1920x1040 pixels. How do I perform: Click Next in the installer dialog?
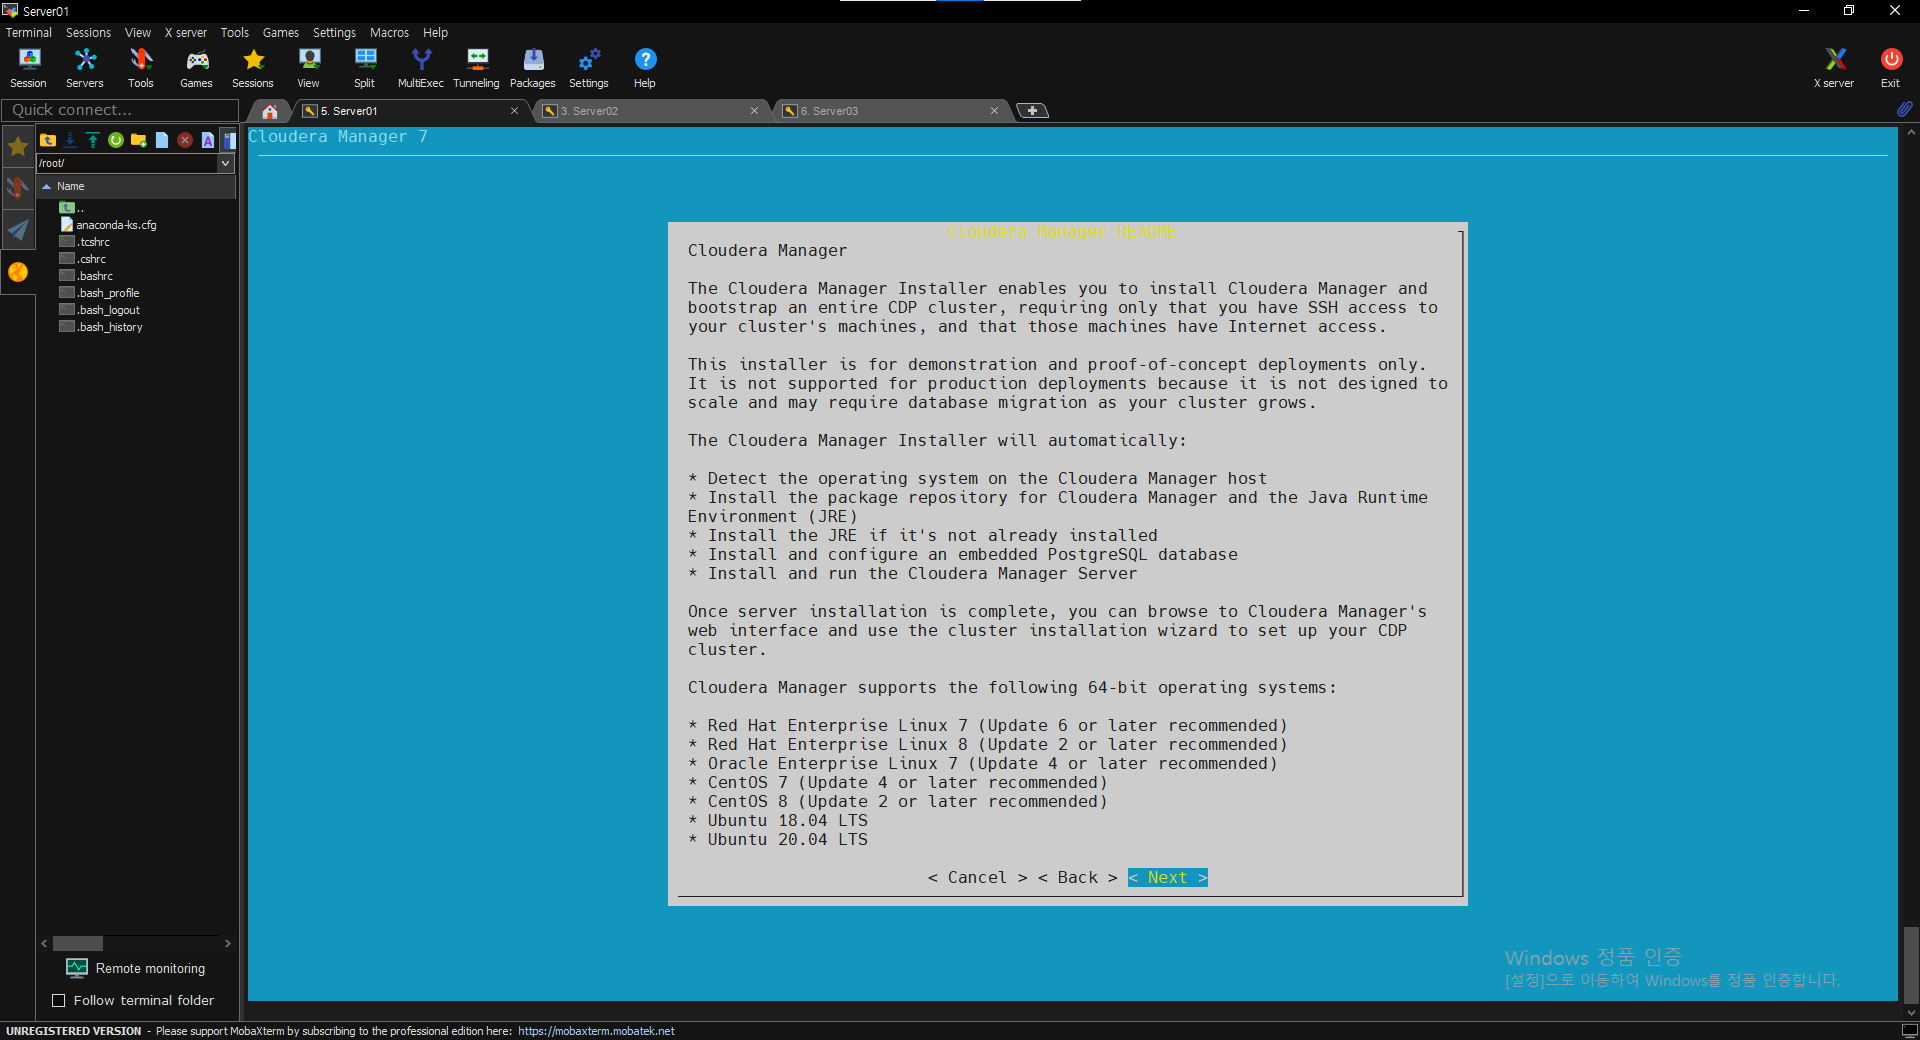click(1167, 877)
